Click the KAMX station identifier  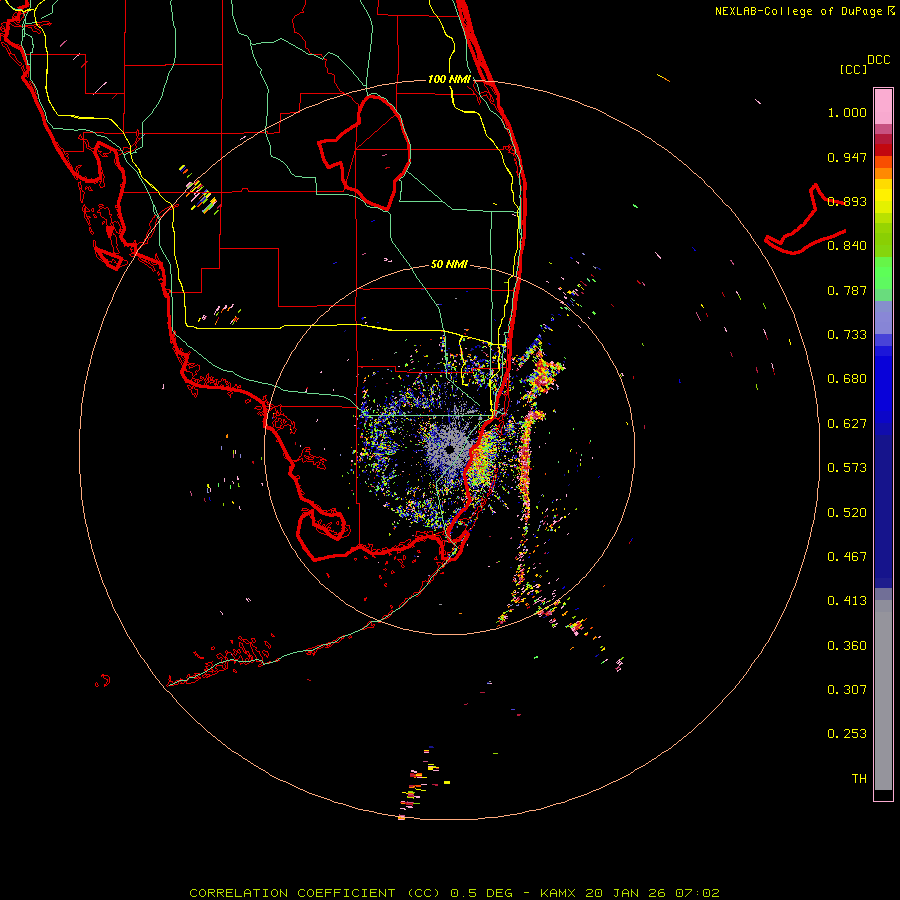coord(558,893)
